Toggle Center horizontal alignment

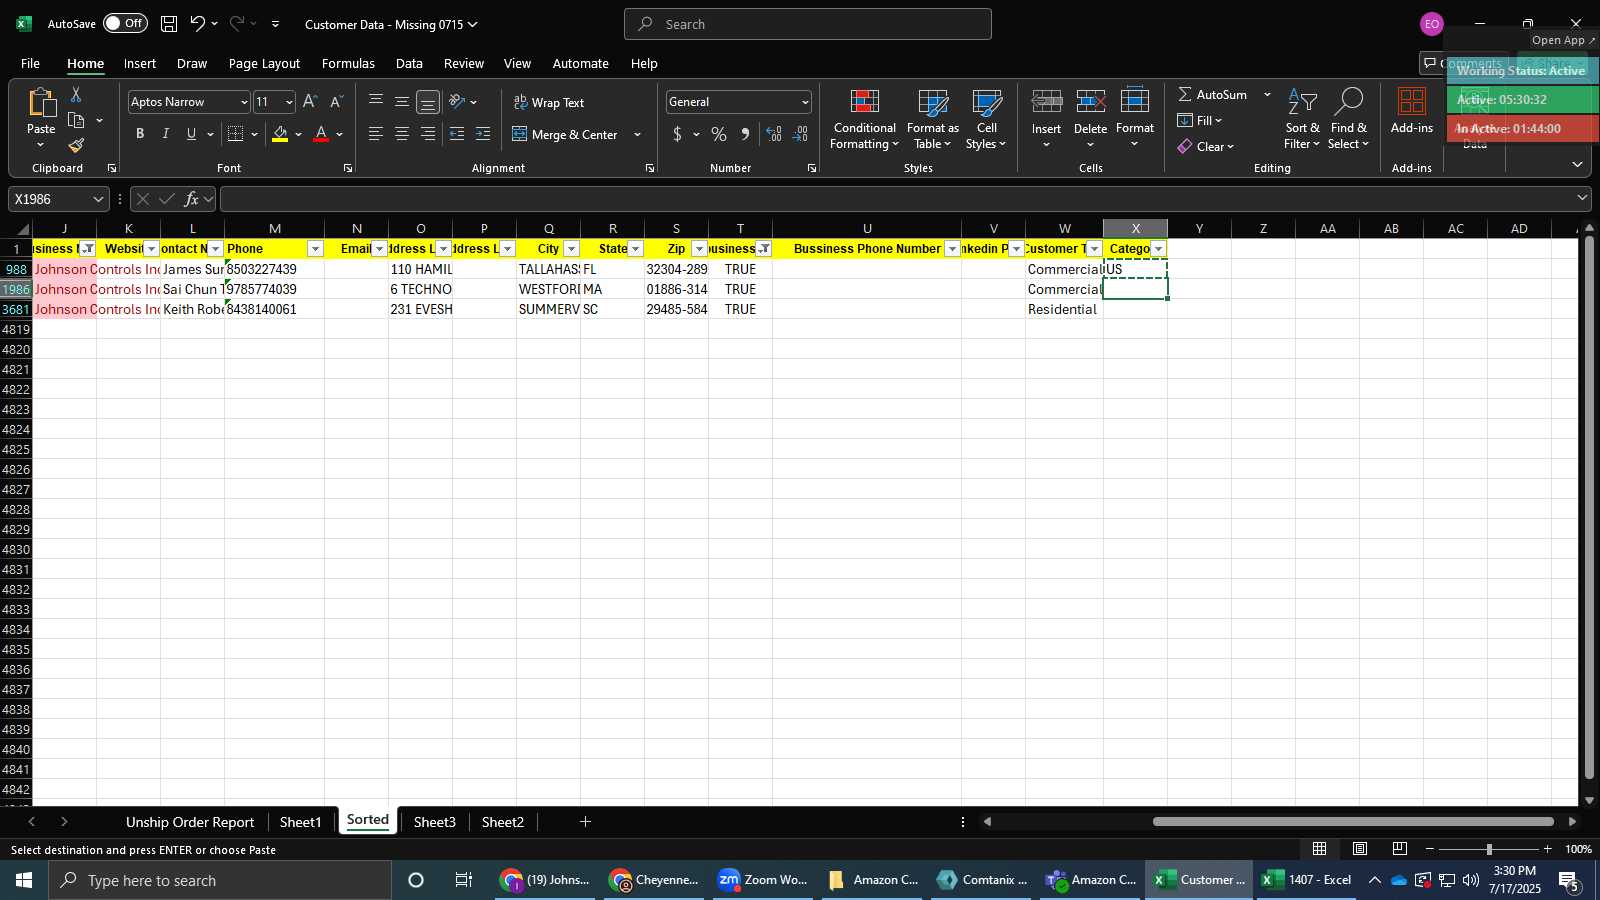(x=402, y=134)
